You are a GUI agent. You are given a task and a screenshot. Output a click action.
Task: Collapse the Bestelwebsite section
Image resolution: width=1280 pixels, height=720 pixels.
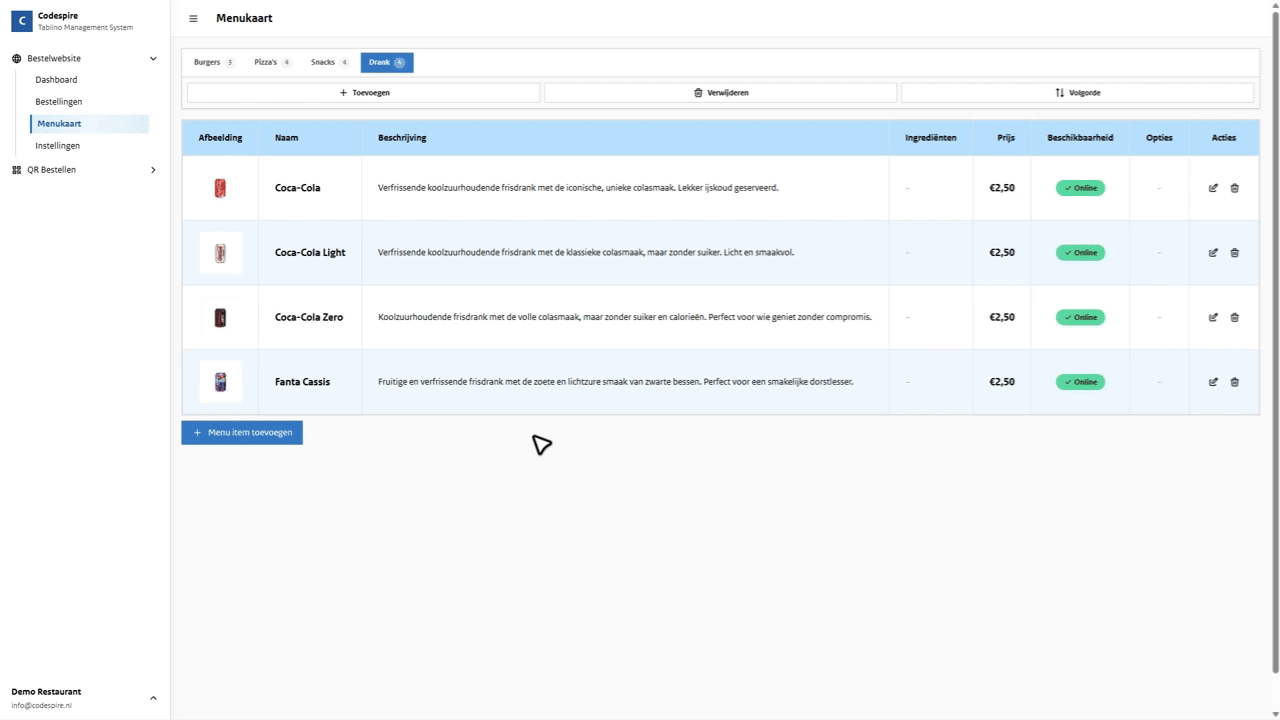[152, 58]
